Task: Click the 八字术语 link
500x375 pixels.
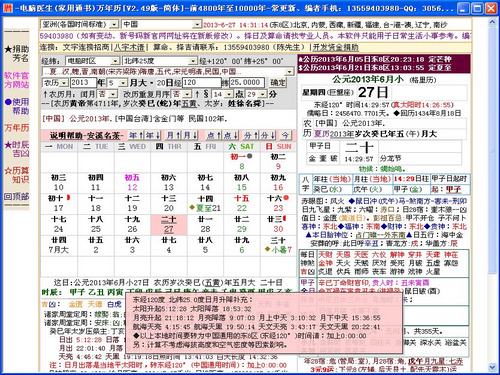Action: point(129,47)
